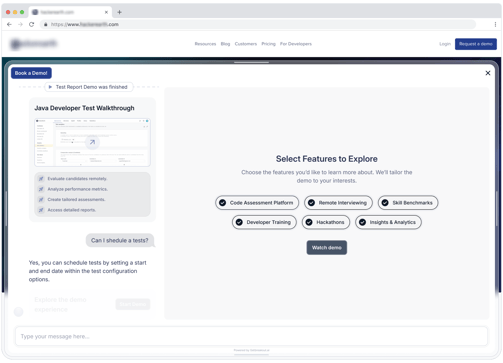Reload the page with refresh icon

(x=31, y=24)
